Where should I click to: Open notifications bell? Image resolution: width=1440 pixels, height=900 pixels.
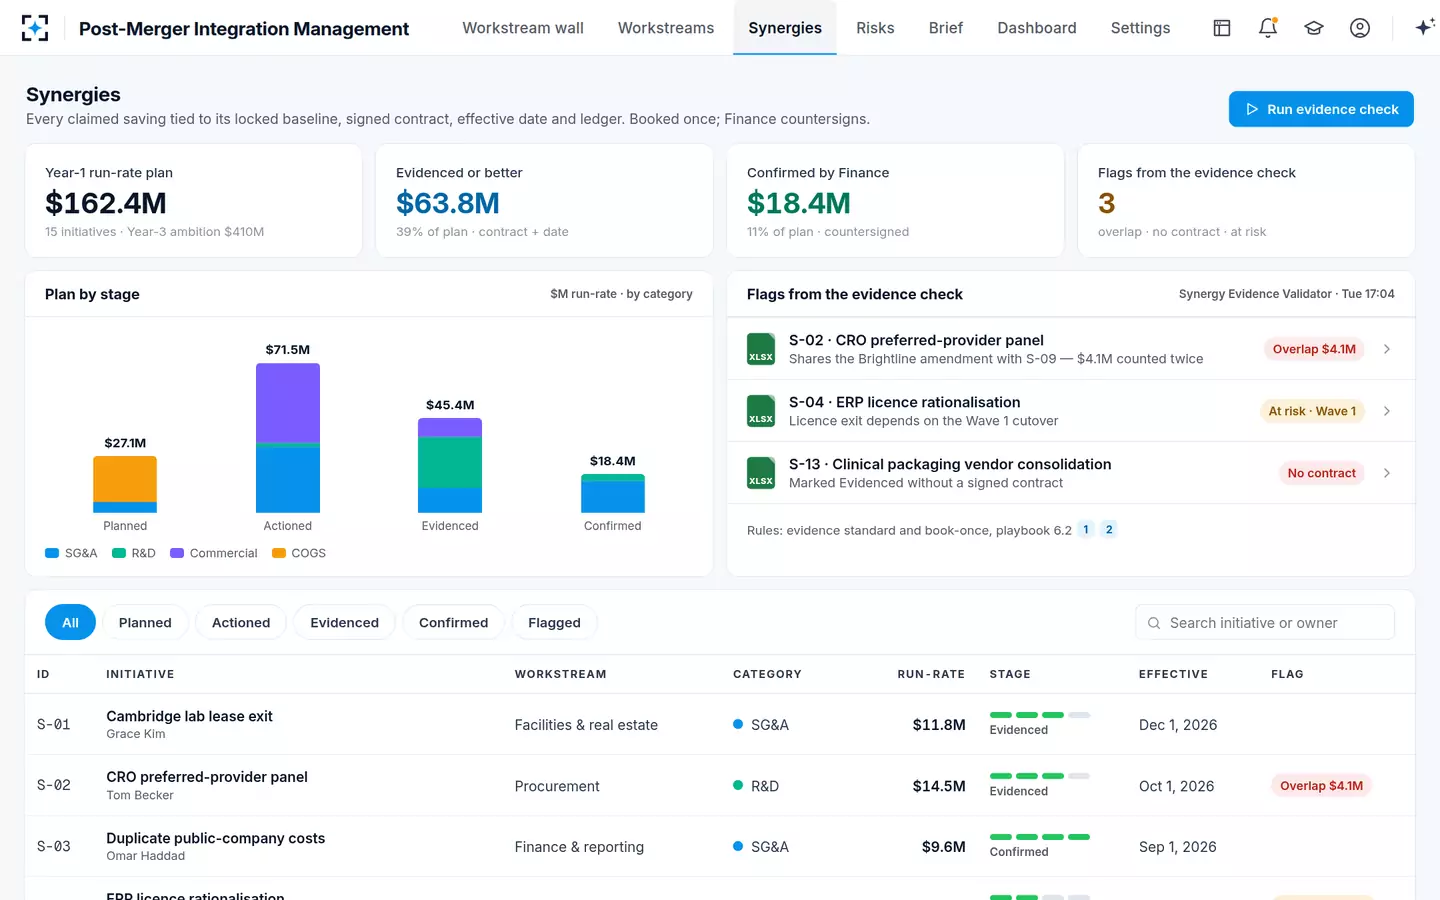pos(1268,28)
